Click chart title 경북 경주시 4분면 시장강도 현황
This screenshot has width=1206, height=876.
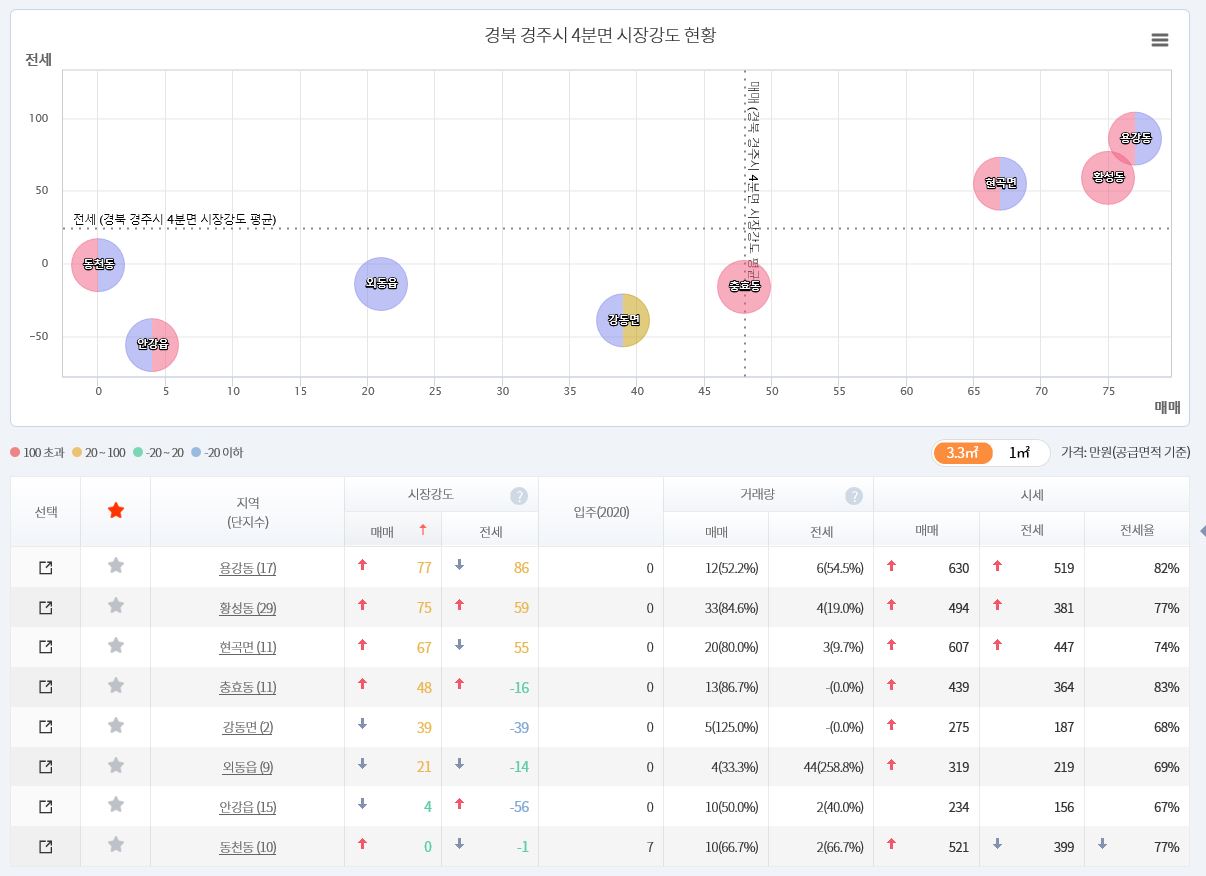600,35
